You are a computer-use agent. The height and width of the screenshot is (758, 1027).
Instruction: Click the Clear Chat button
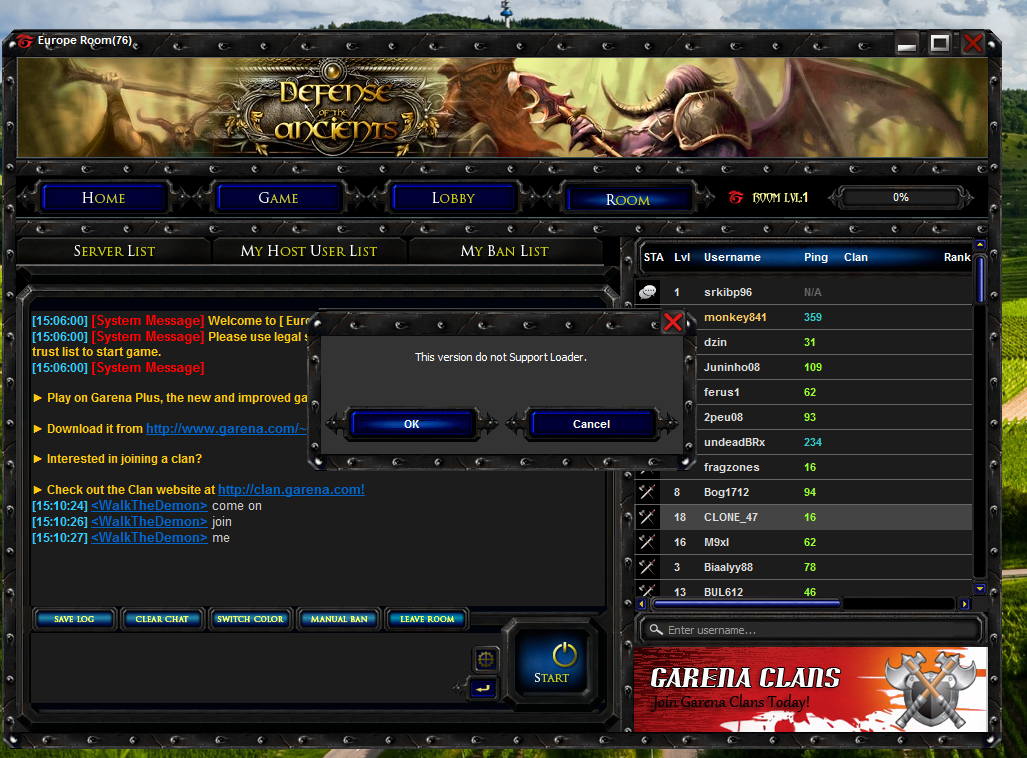tap(162, 618)
